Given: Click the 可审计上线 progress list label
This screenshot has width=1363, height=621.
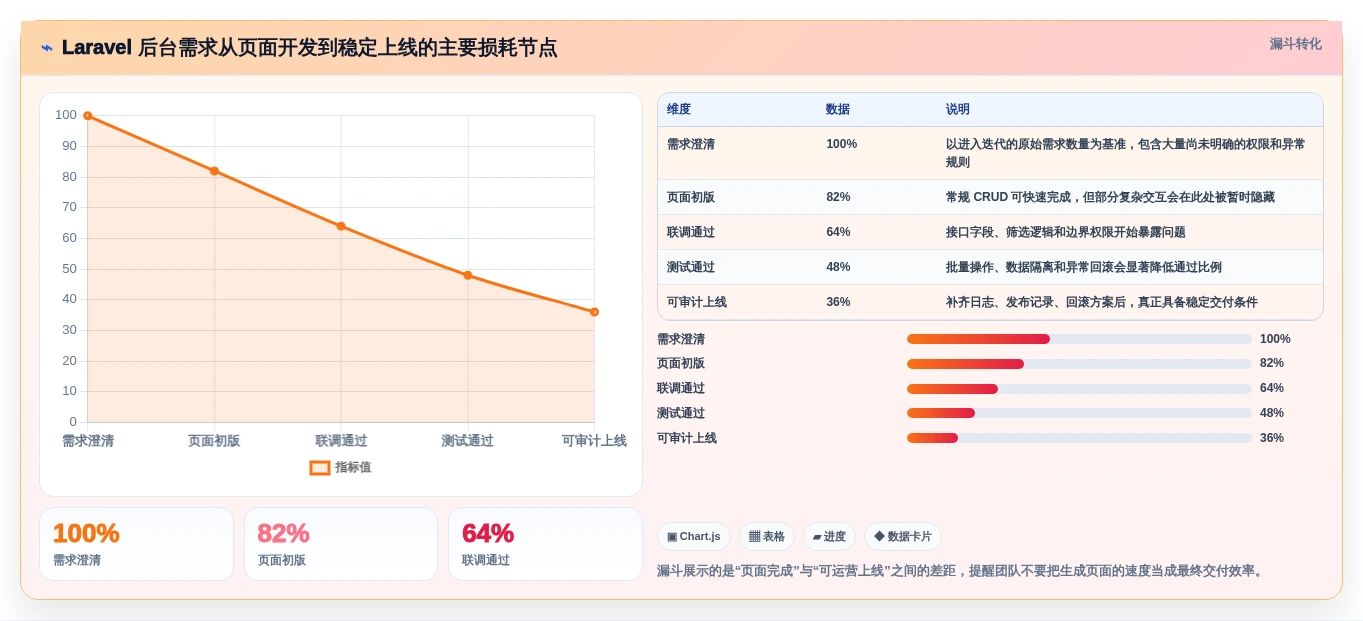Looking at the screenshot, I should [687, 438].
